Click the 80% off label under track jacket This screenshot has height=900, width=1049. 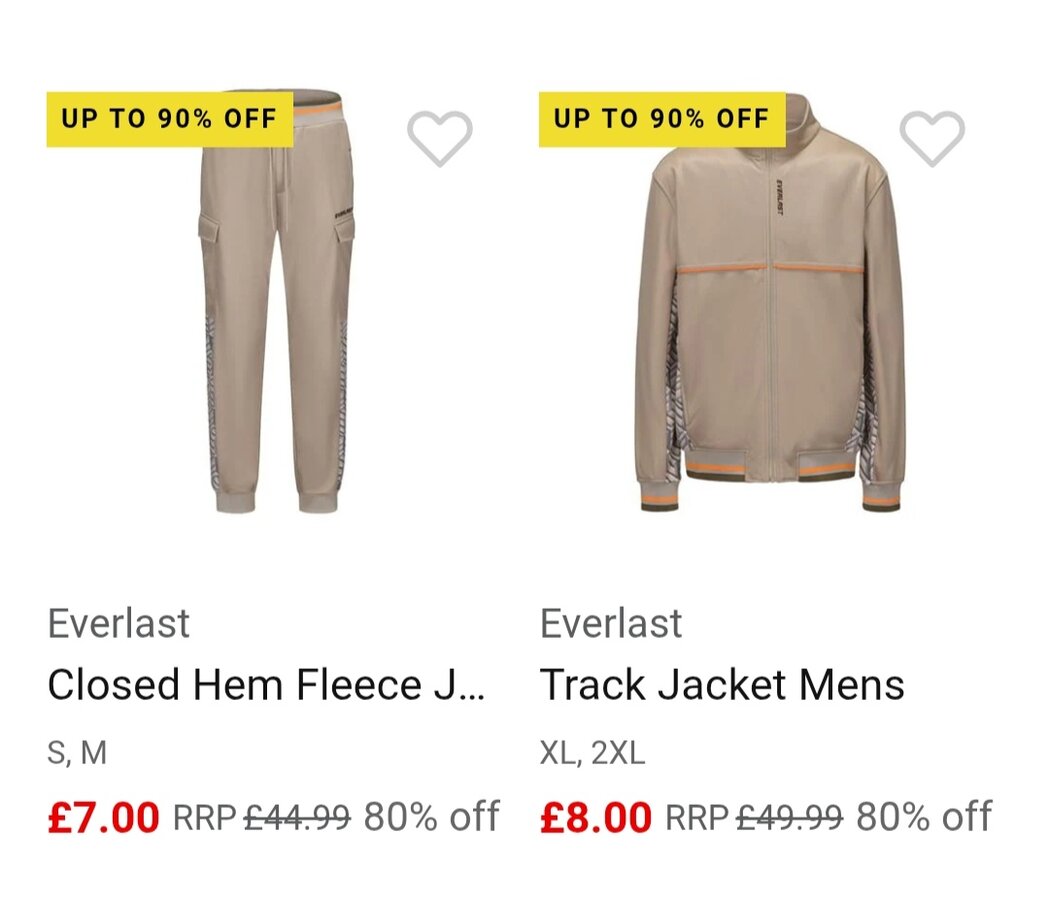(x=924, y=817)
